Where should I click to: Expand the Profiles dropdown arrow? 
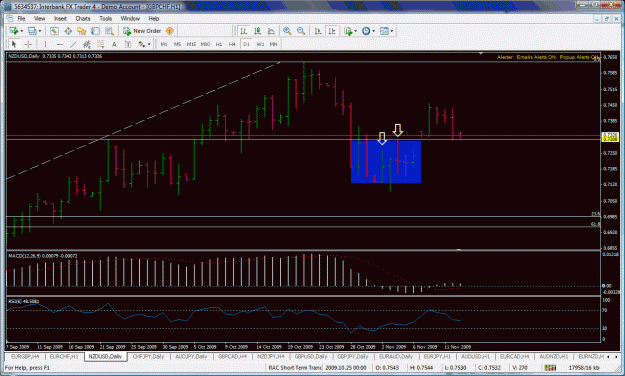(39, 31)
